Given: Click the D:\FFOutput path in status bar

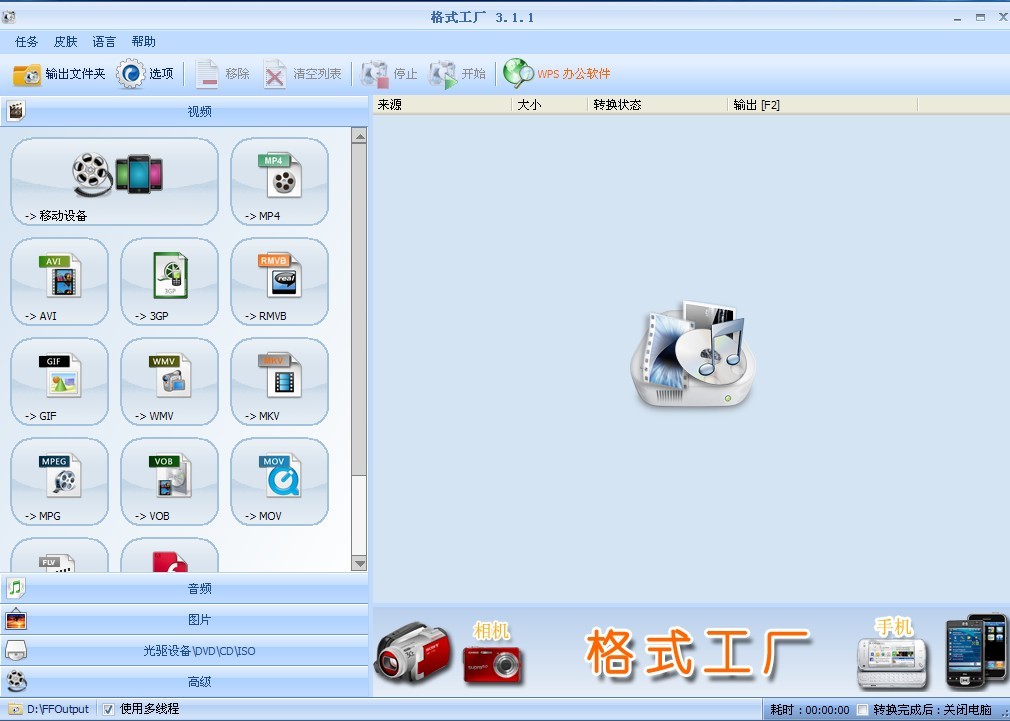Looking at the screenshot, I should pyautogui.click(x=57, y=709).
